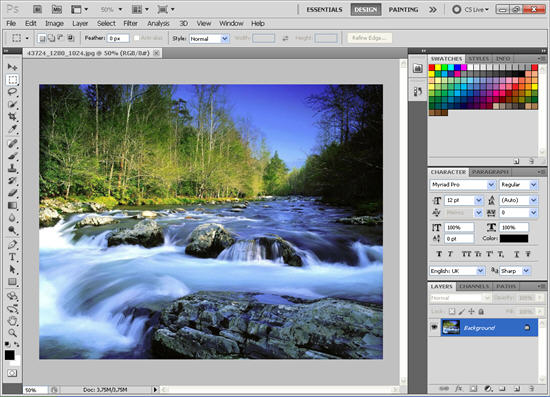Switch to the Painting workspace
Viewport: 550px width, 397px height.
(x=403, y=10)
